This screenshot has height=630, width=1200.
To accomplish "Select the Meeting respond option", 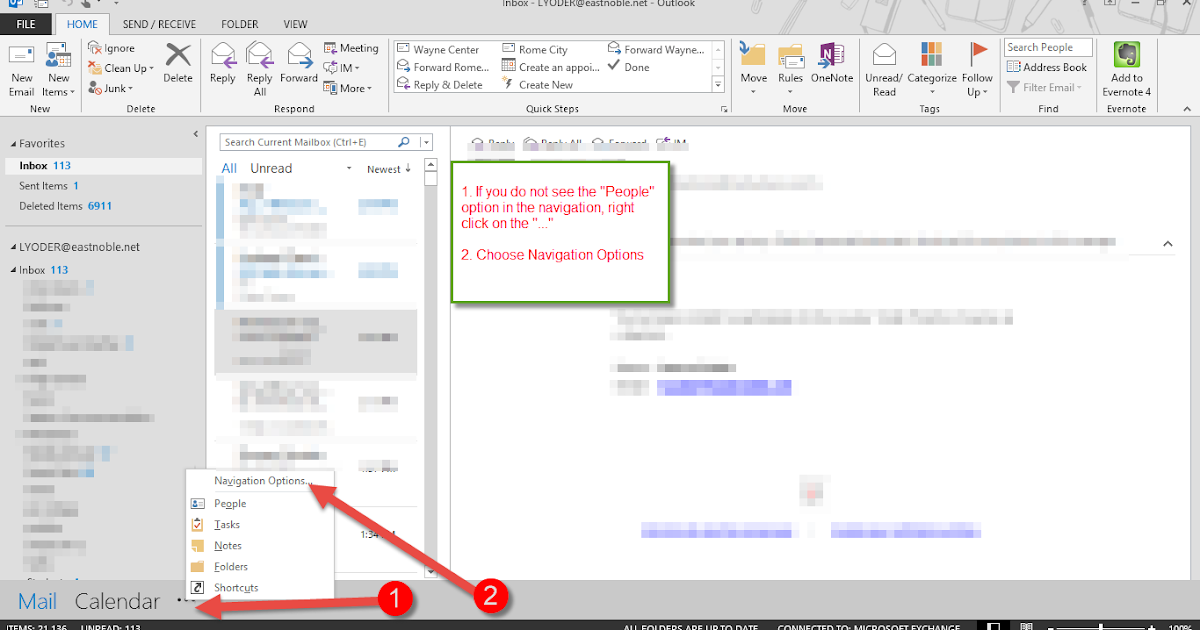I will (x=351, y=47).
